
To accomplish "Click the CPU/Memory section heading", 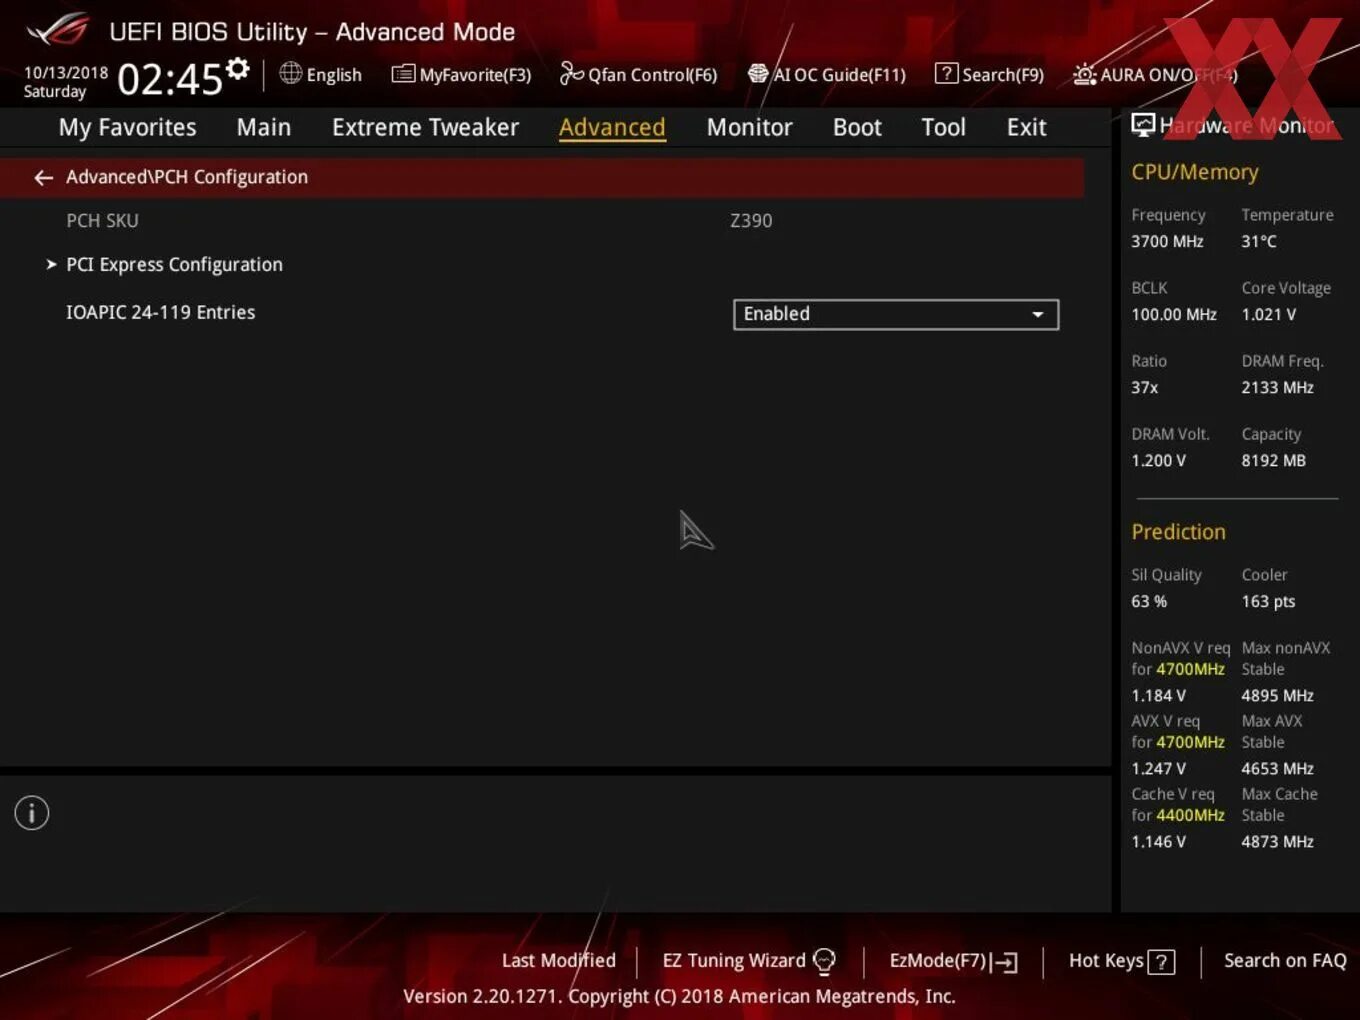I will pos(1195,172).
